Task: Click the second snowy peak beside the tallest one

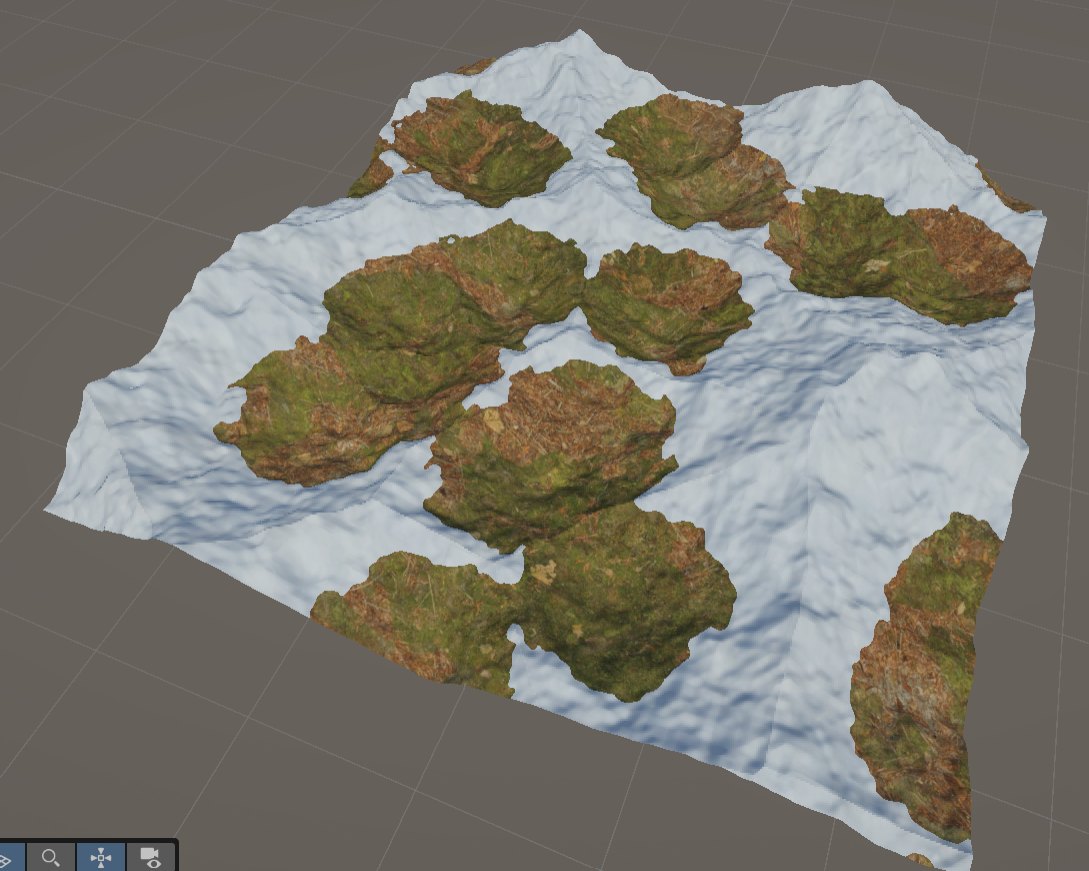Action: point(868,86)
